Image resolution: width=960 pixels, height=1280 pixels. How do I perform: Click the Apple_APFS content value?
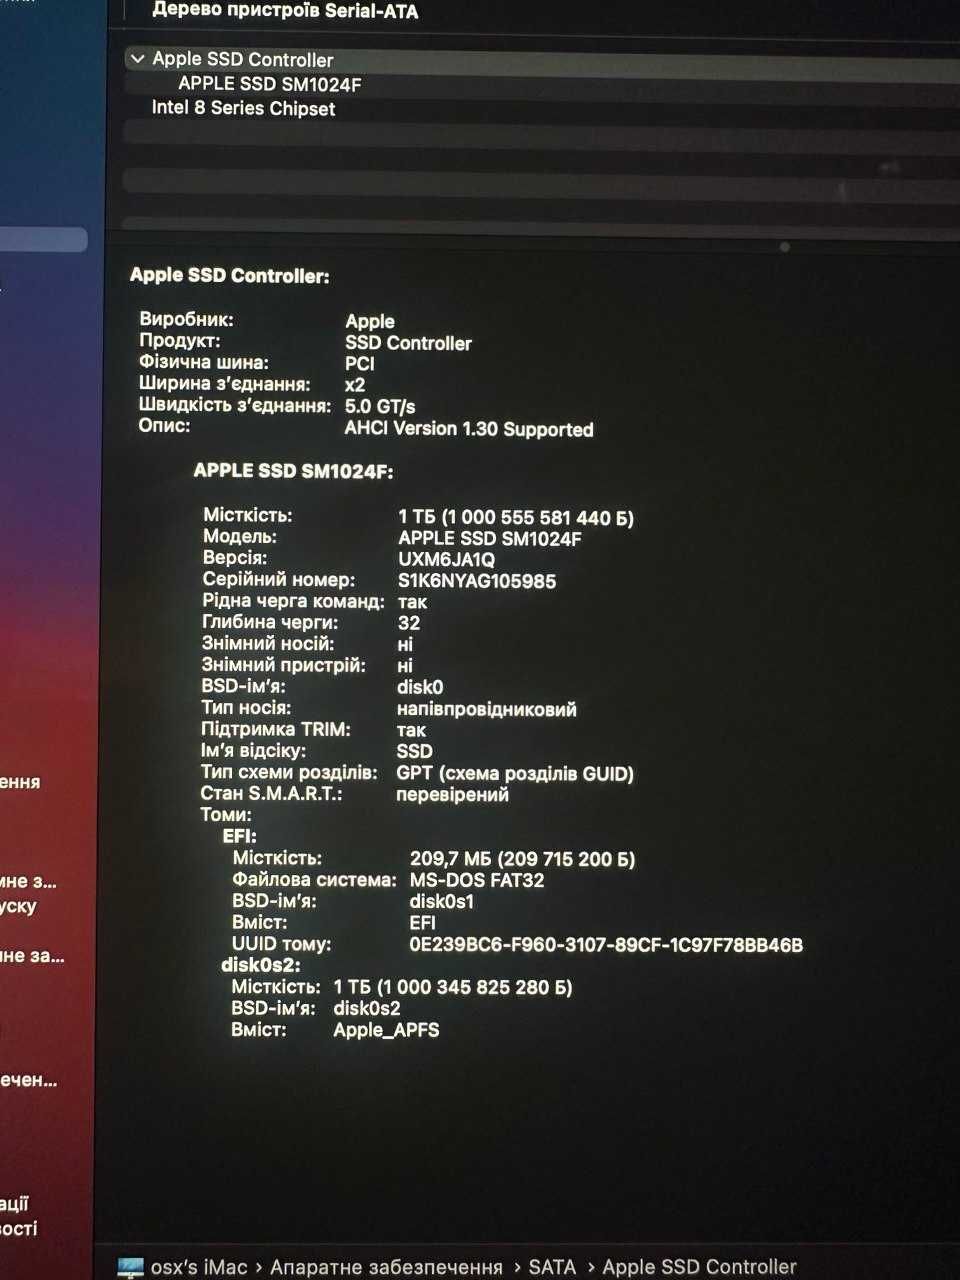click(x=386, y=1030)
